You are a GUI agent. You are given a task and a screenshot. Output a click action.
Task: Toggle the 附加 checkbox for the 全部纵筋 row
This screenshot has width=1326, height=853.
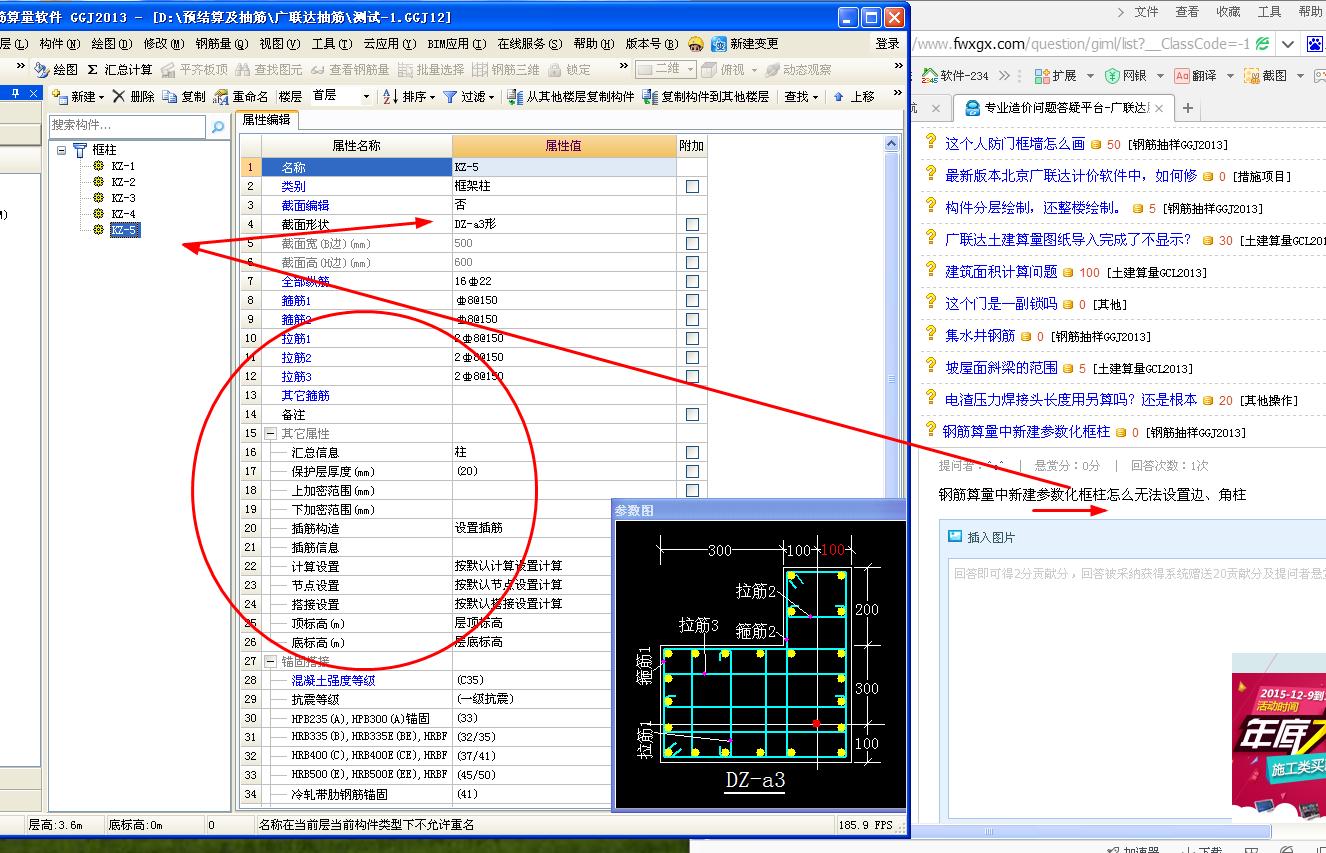point(692,282)
